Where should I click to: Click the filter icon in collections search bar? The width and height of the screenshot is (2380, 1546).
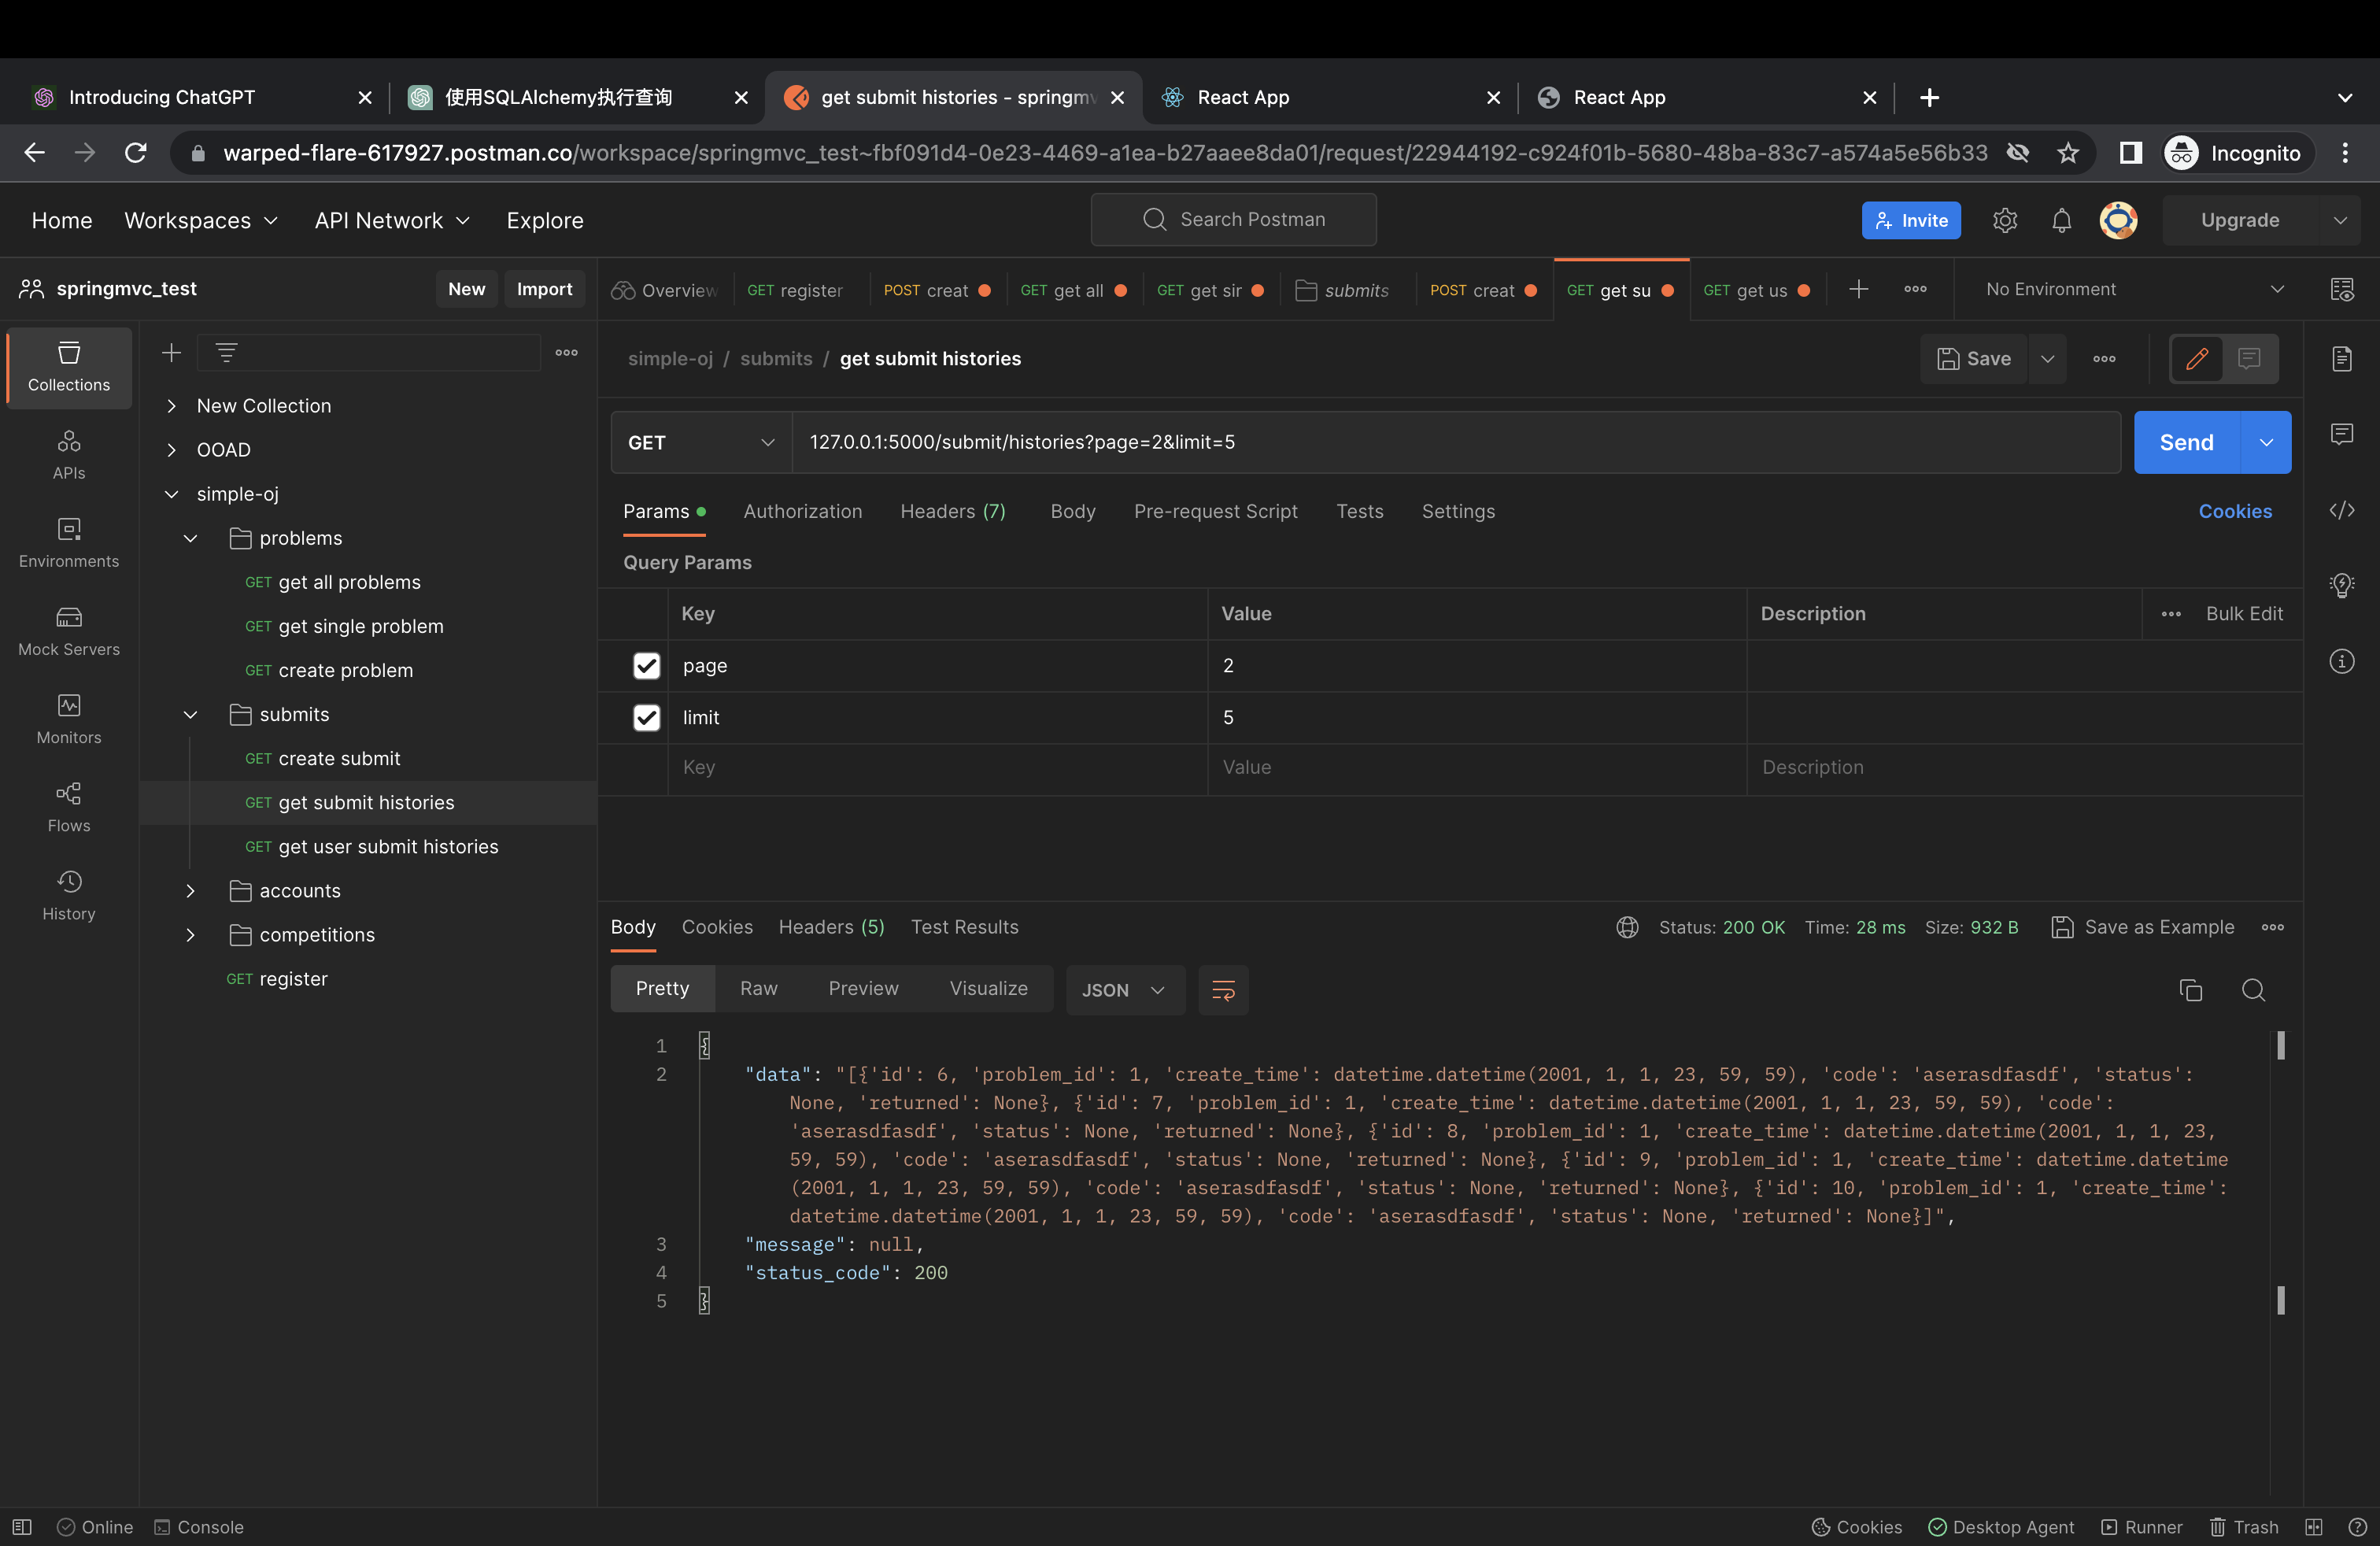click(227, 353)
